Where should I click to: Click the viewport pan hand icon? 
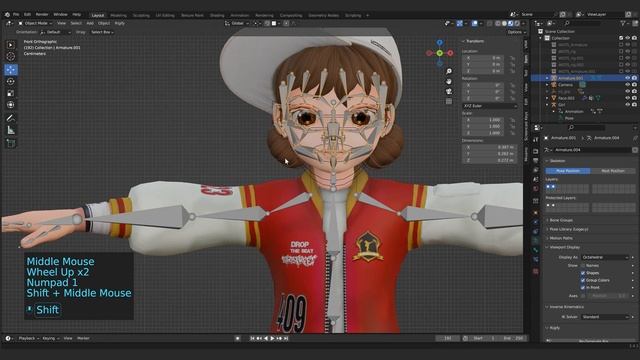449,81
